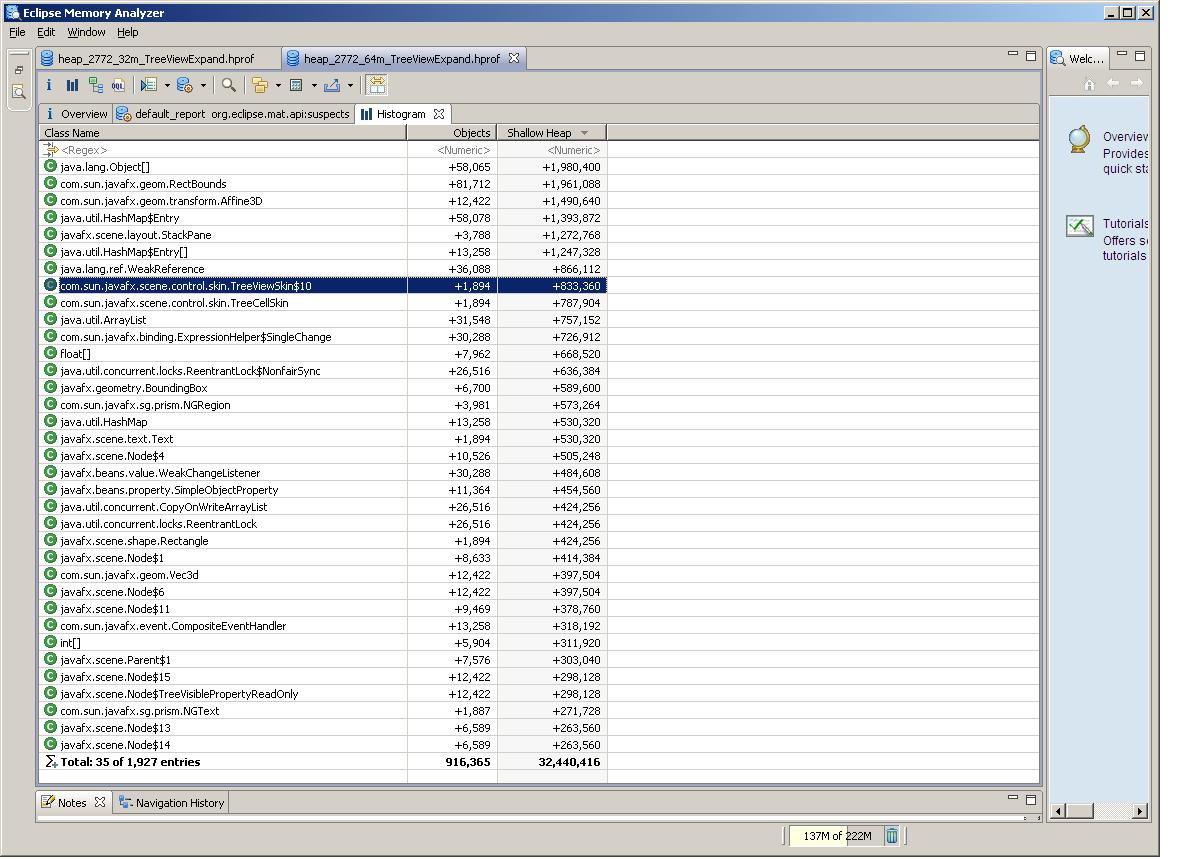Viewport: 1200px width, 859px height.
Task: Select the java.lang.ref.WeakReference row
Action: [132, 269]
